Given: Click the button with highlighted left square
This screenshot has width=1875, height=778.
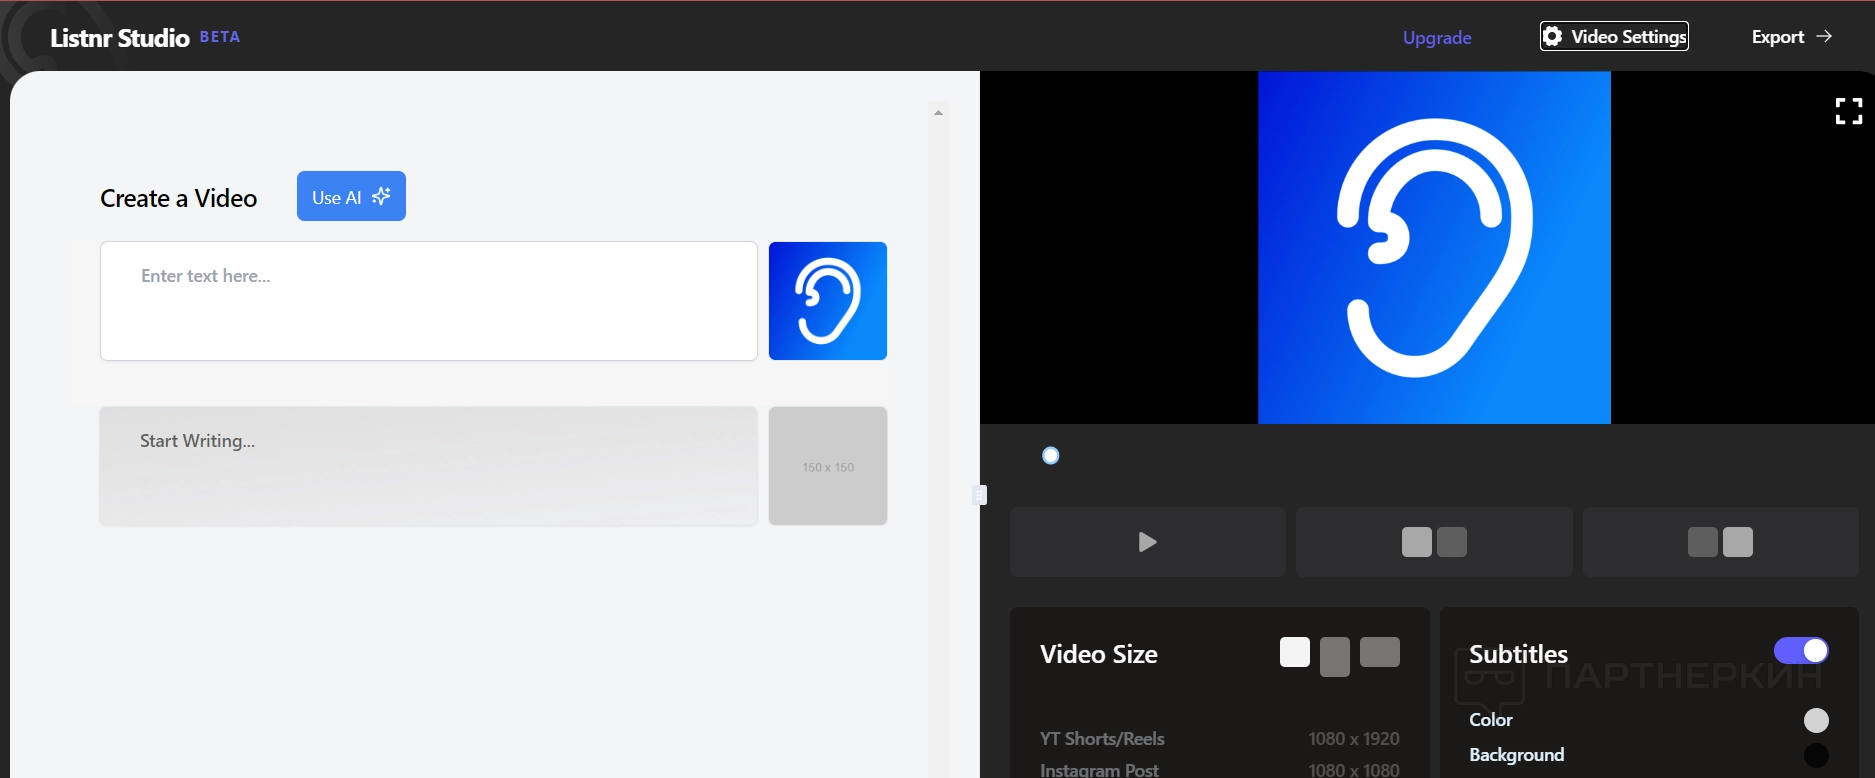Looking at the screenshot, I should tap(1434, 542).
